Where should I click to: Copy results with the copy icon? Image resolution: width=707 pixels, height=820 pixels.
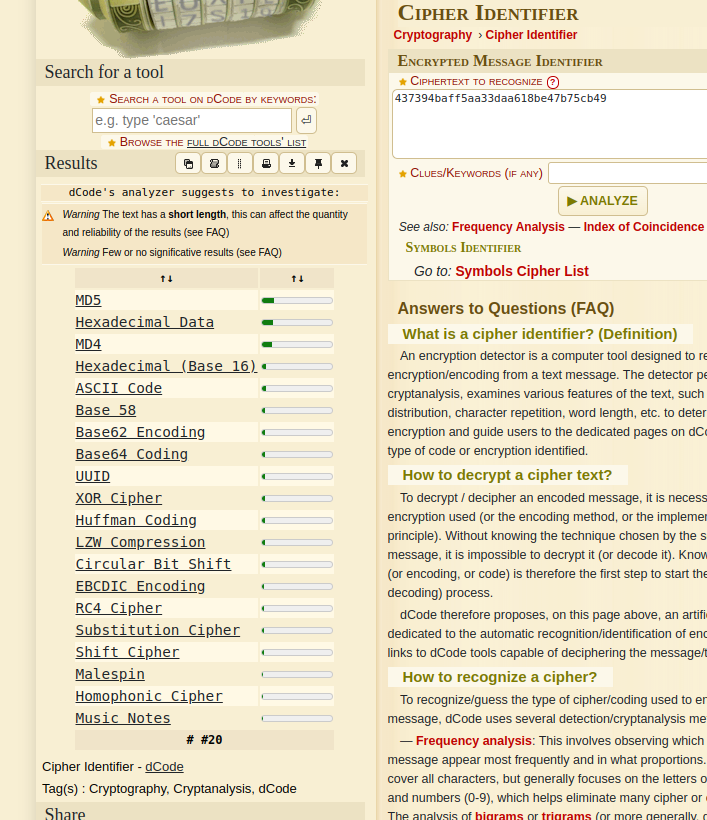coord(188,164)
